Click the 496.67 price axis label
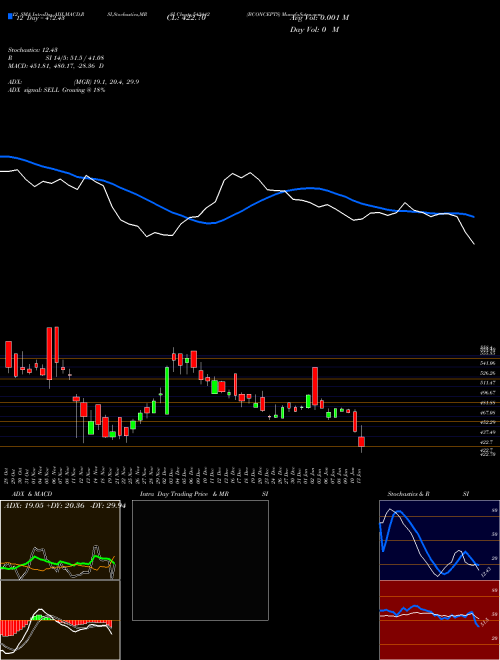Image resolution: width=500 pixels, height=660 pixels. (x=489, y=392)
